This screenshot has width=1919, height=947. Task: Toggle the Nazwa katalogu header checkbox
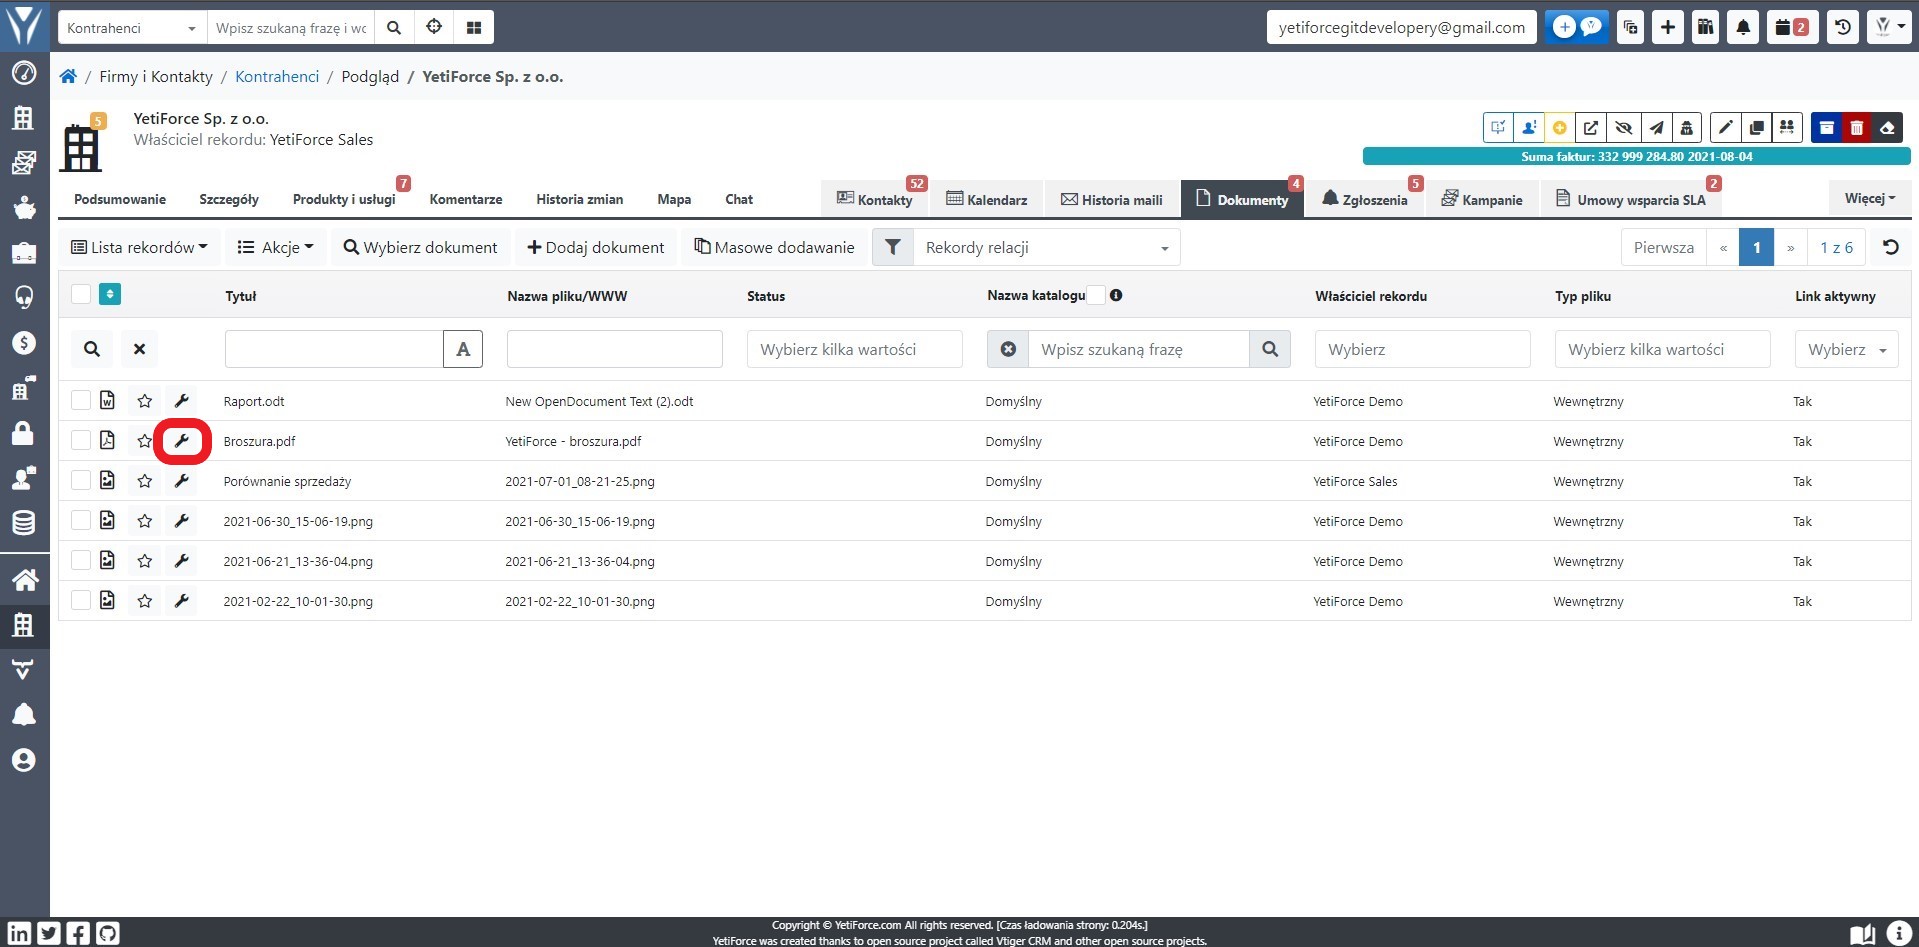point(1096,295)
